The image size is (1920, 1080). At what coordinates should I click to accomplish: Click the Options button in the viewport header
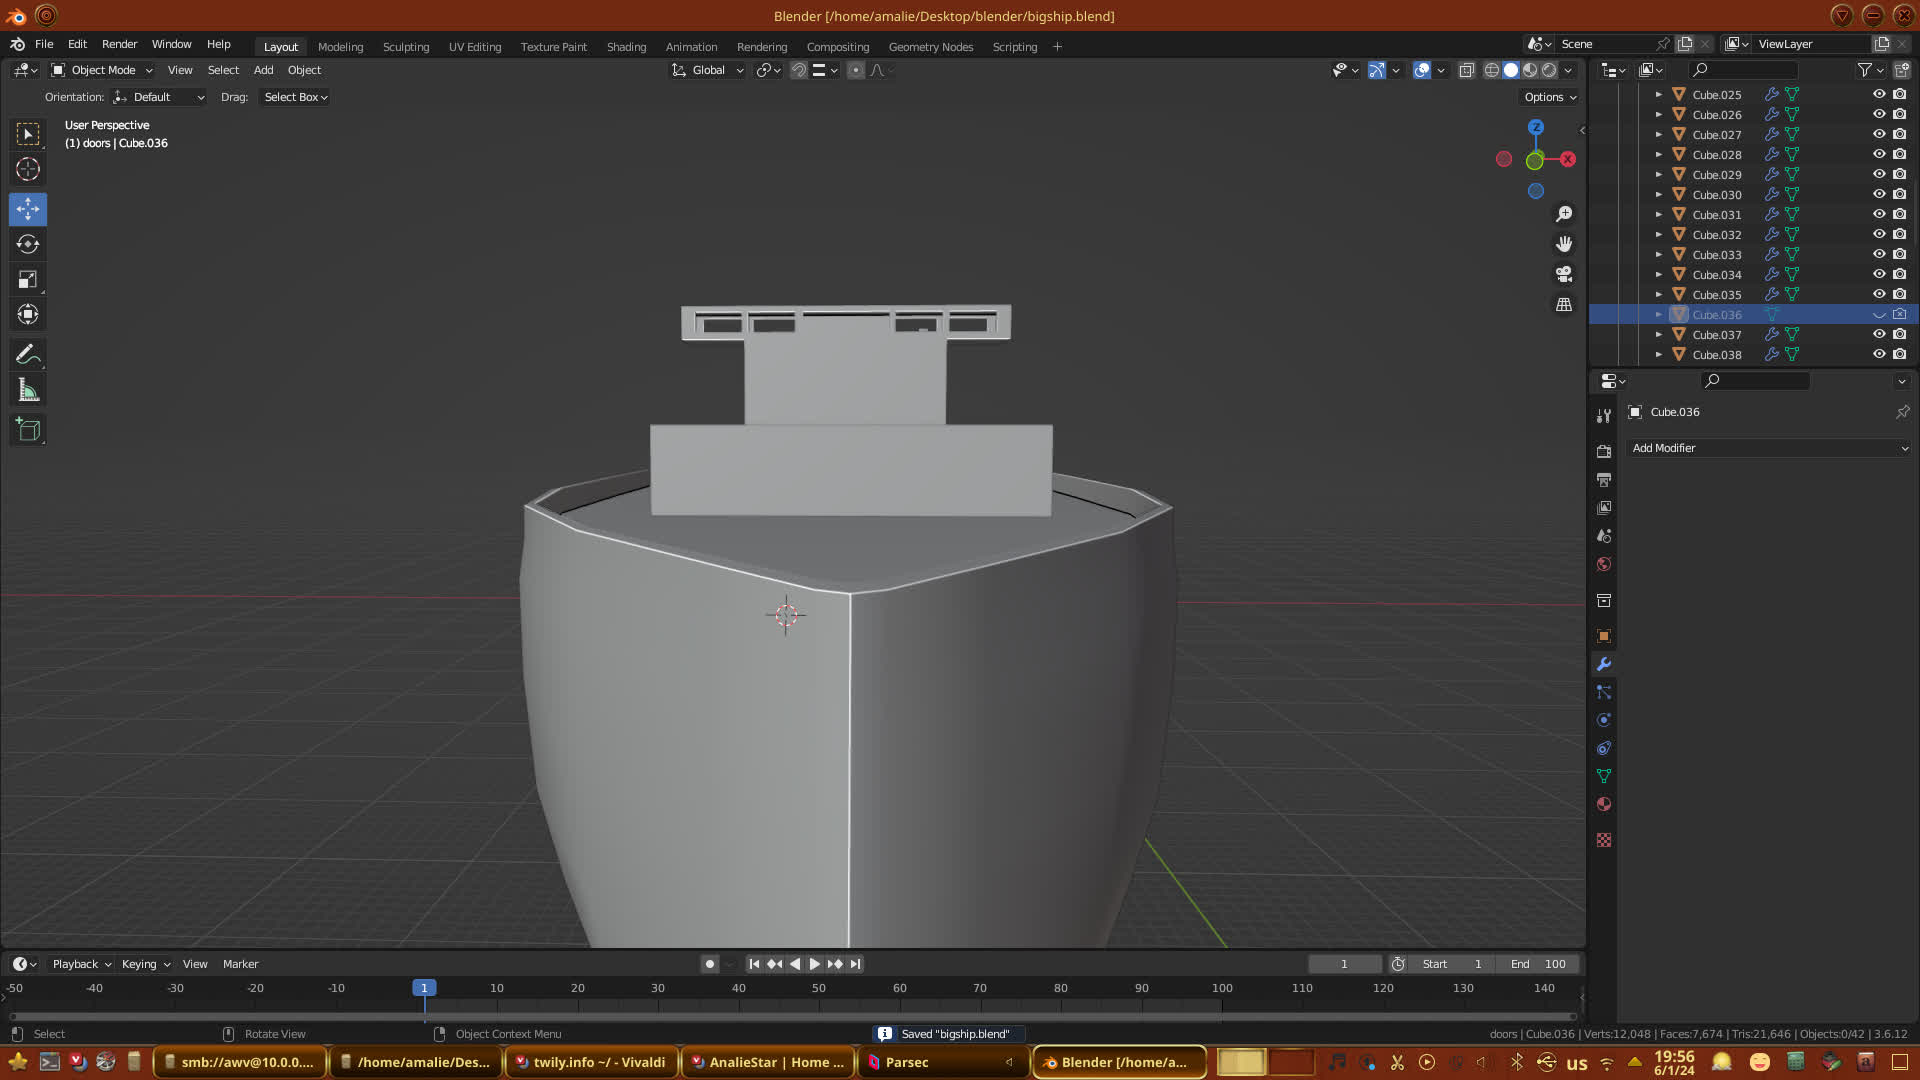tap(1549, 97)
